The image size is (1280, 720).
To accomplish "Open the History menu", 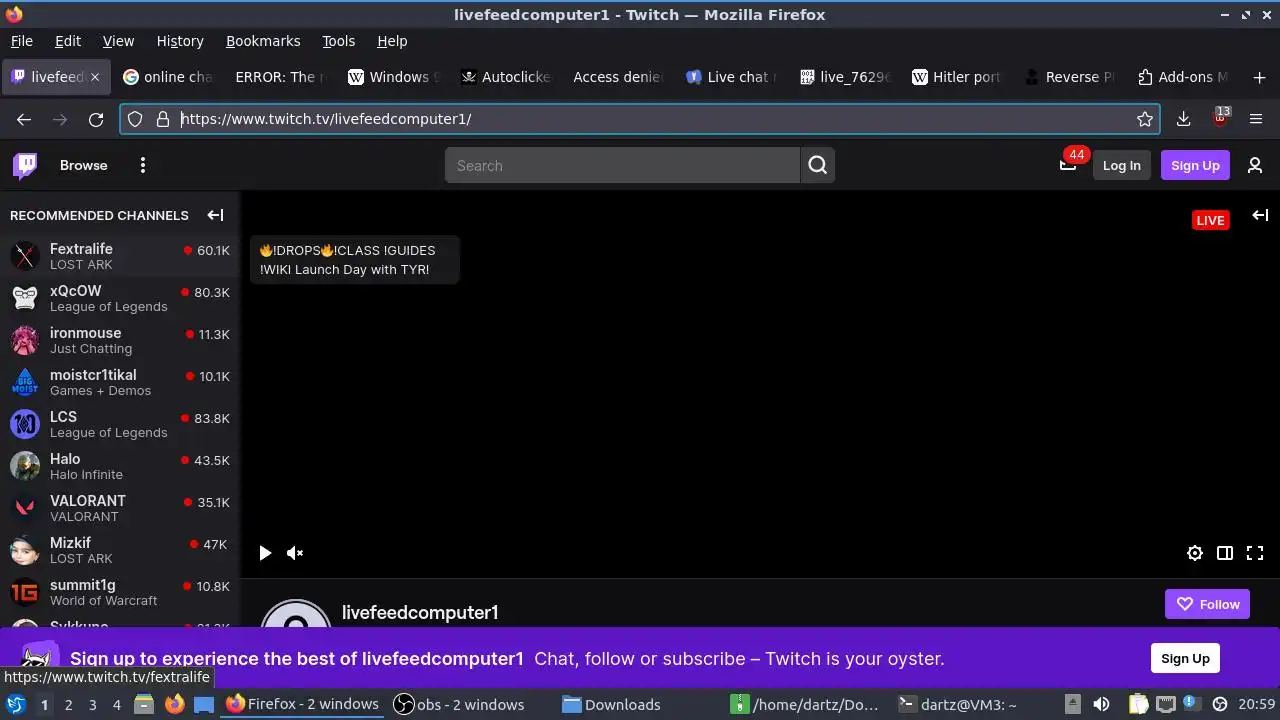I will (x=180, y=41).
